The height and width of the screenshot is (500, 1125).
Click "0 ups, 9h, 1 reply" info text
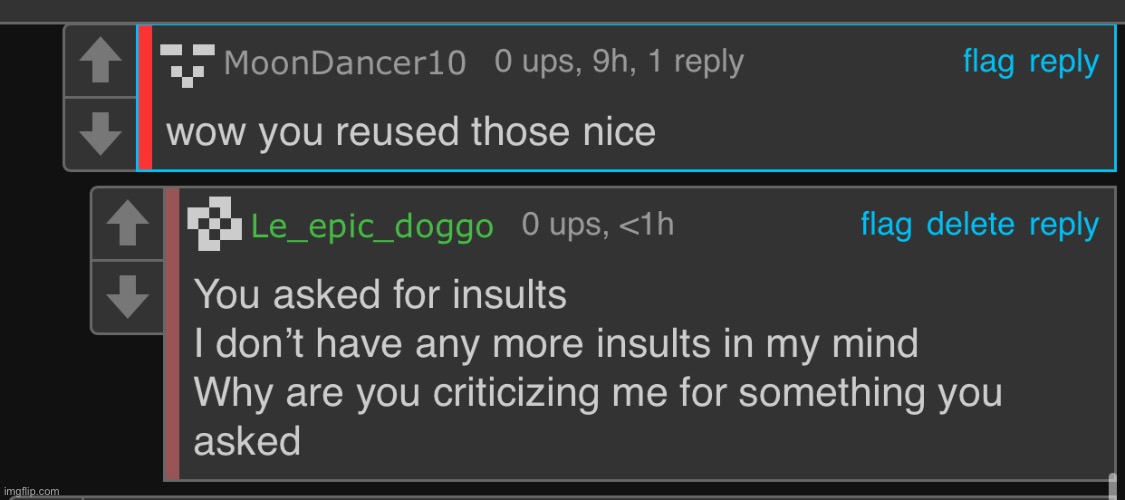(x=619, y=62)
